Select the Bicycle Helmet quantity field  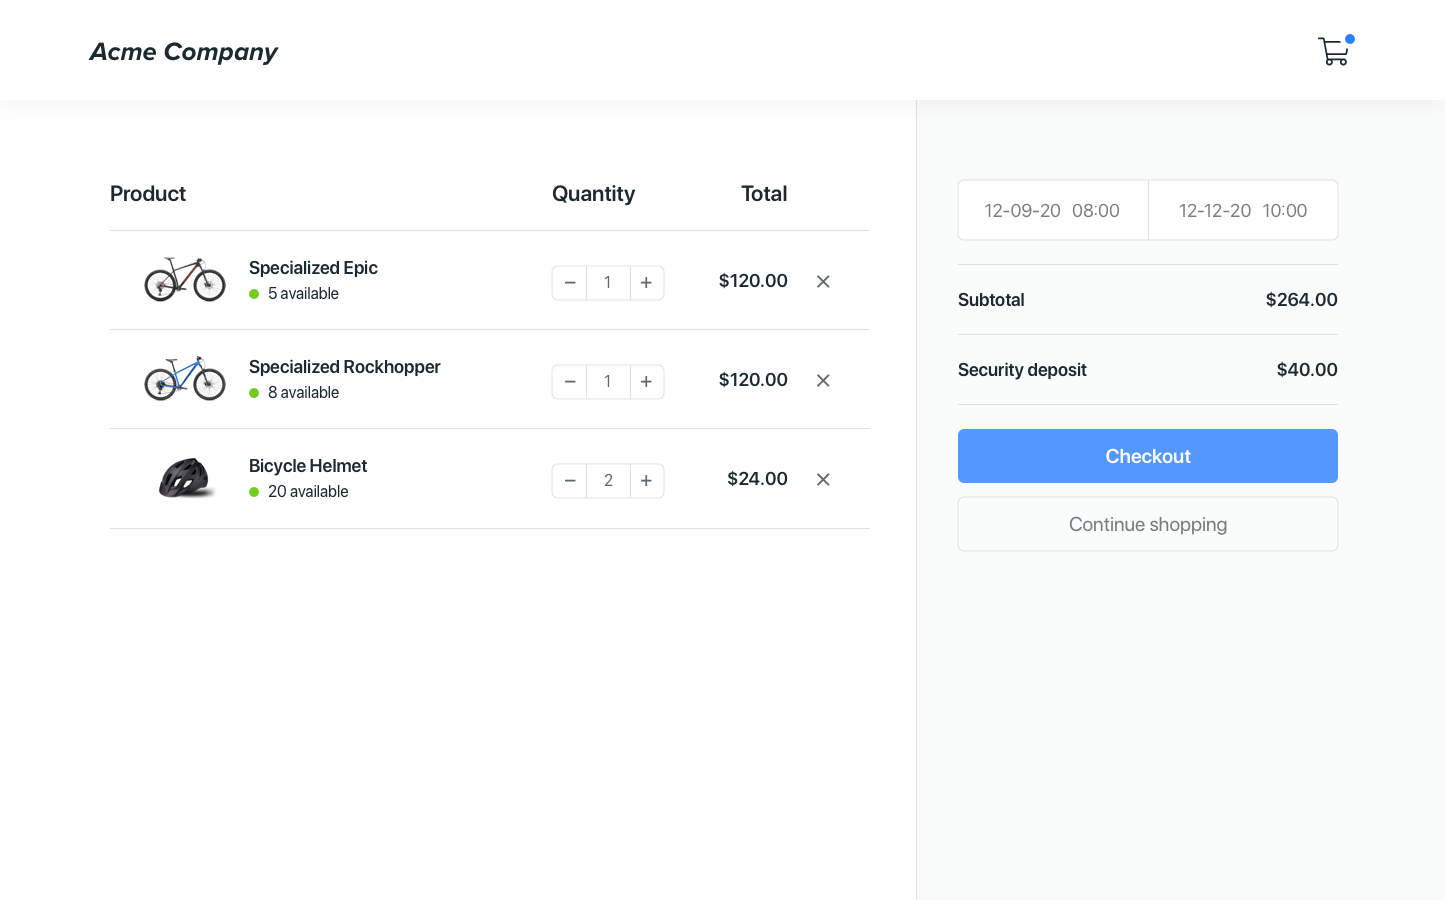pyautogui.click(x=608, y=481)
